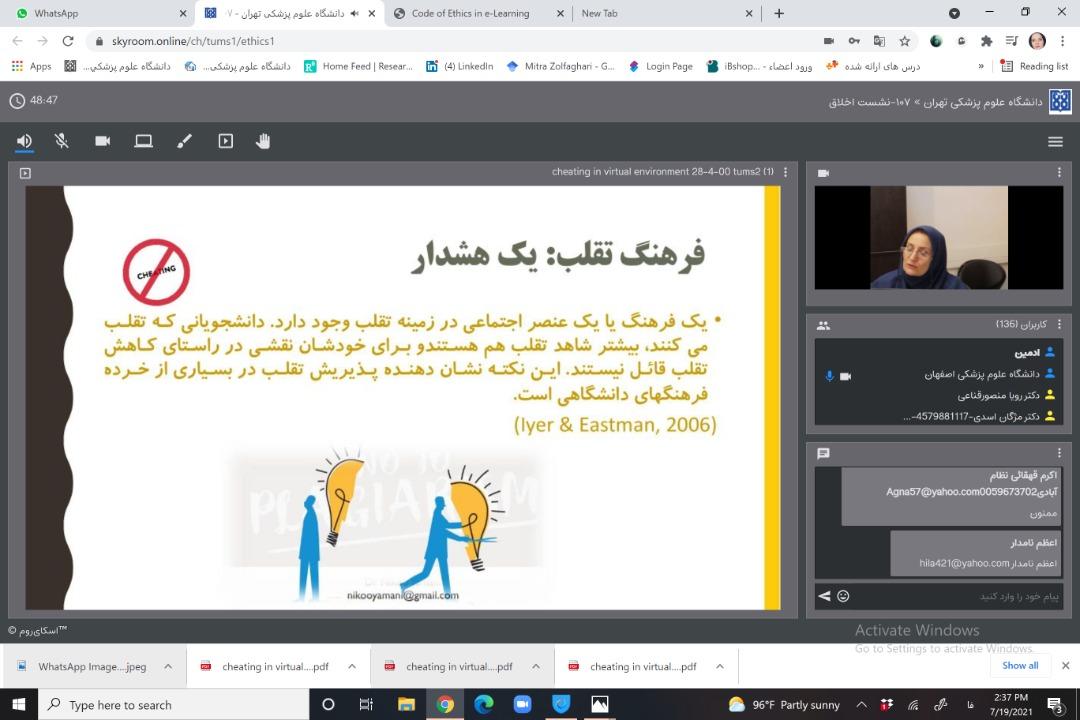Viewport: 1080px width, 720px height.
Task: Select the whiteboard pen tool icon
Action: tap(184, 141)
